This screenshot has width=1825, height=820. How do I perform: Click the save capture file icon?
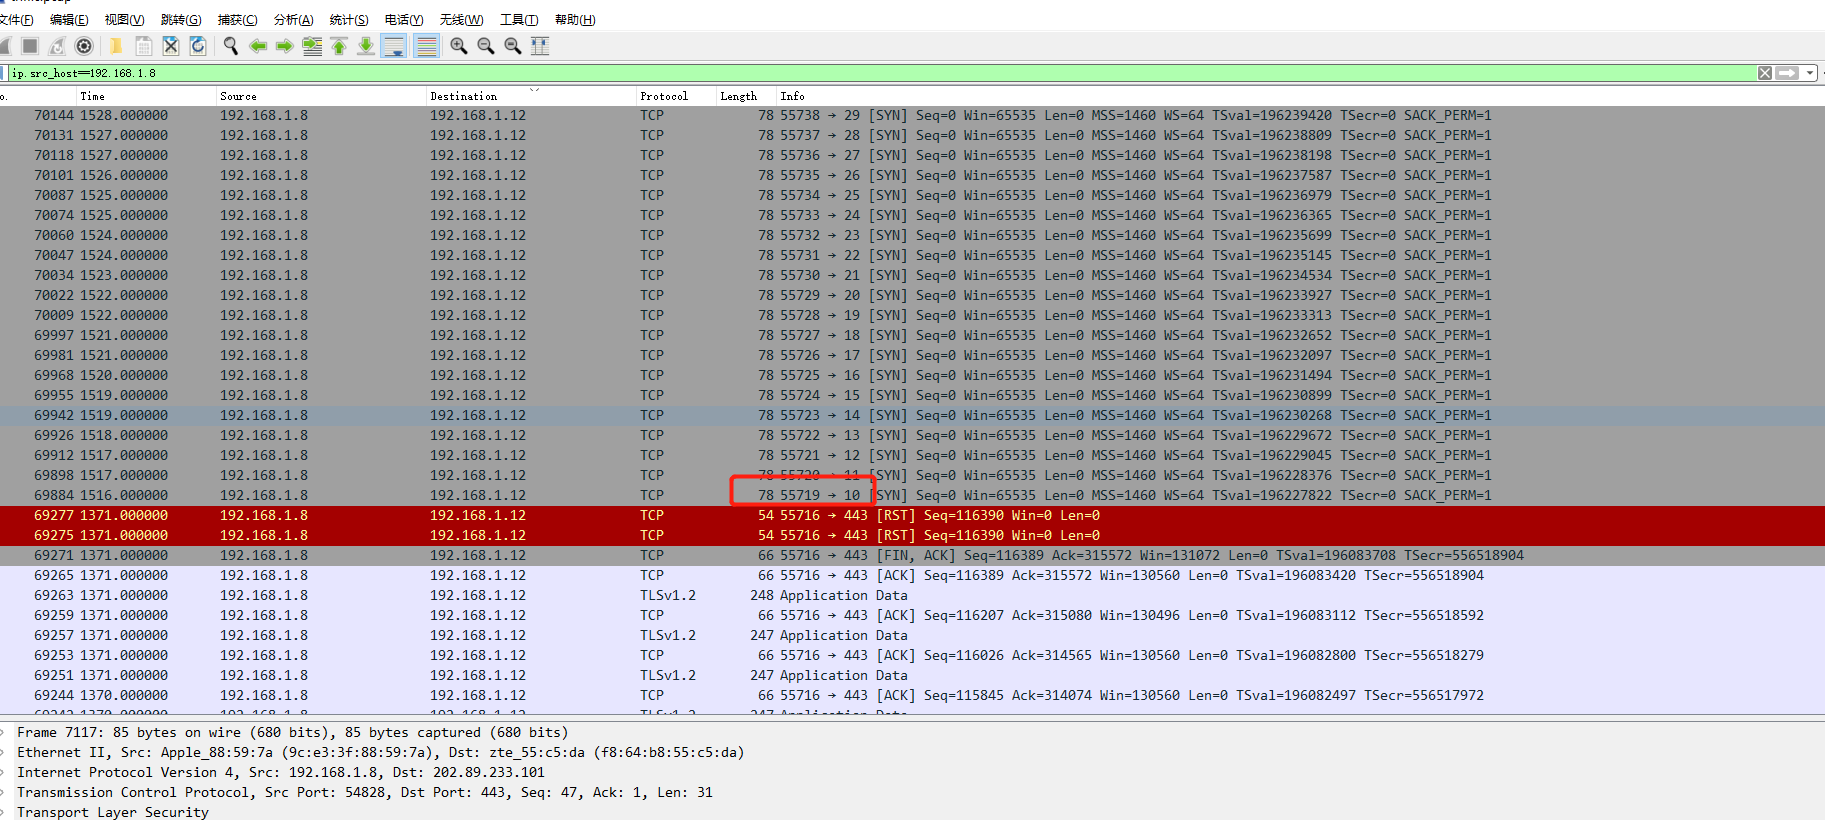(144, 46)
